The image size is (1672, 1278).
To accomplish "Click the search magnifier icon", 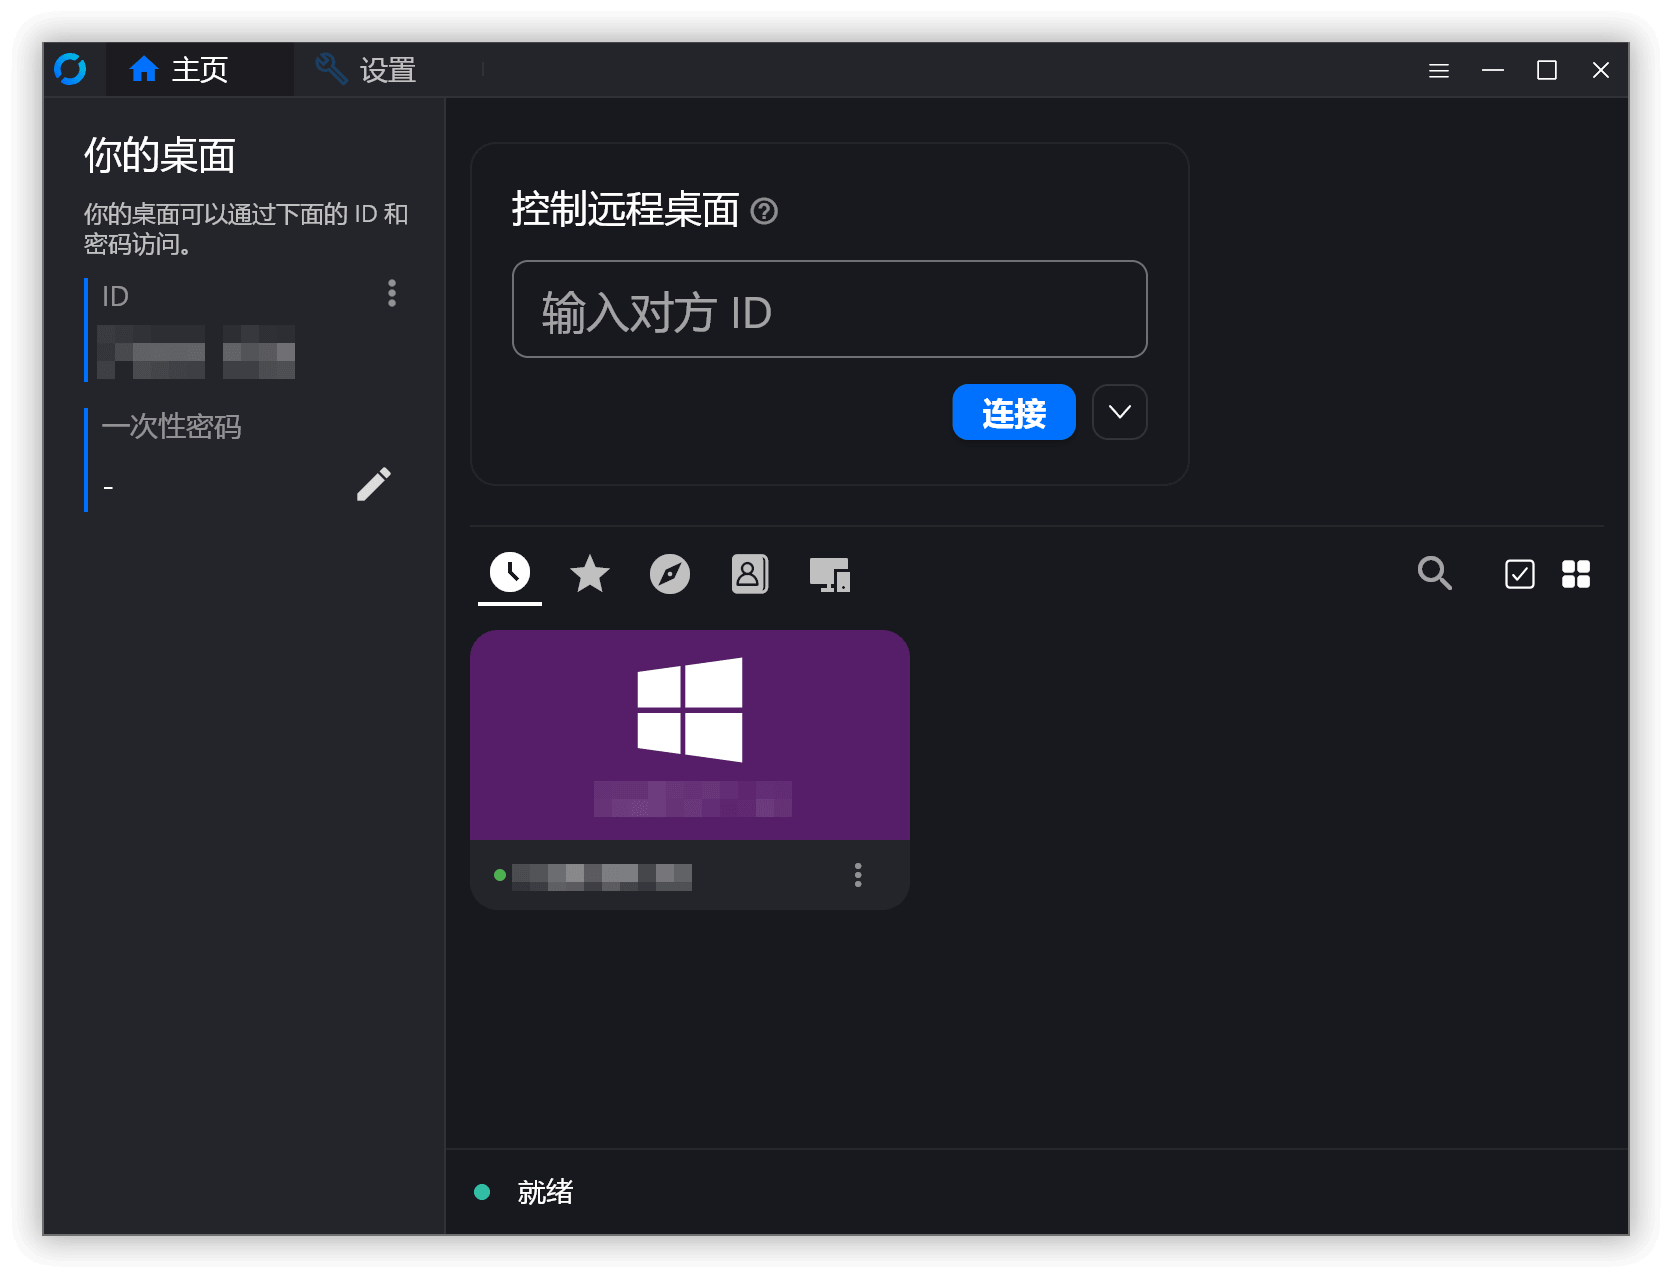I will click(x=1435, y=573).
